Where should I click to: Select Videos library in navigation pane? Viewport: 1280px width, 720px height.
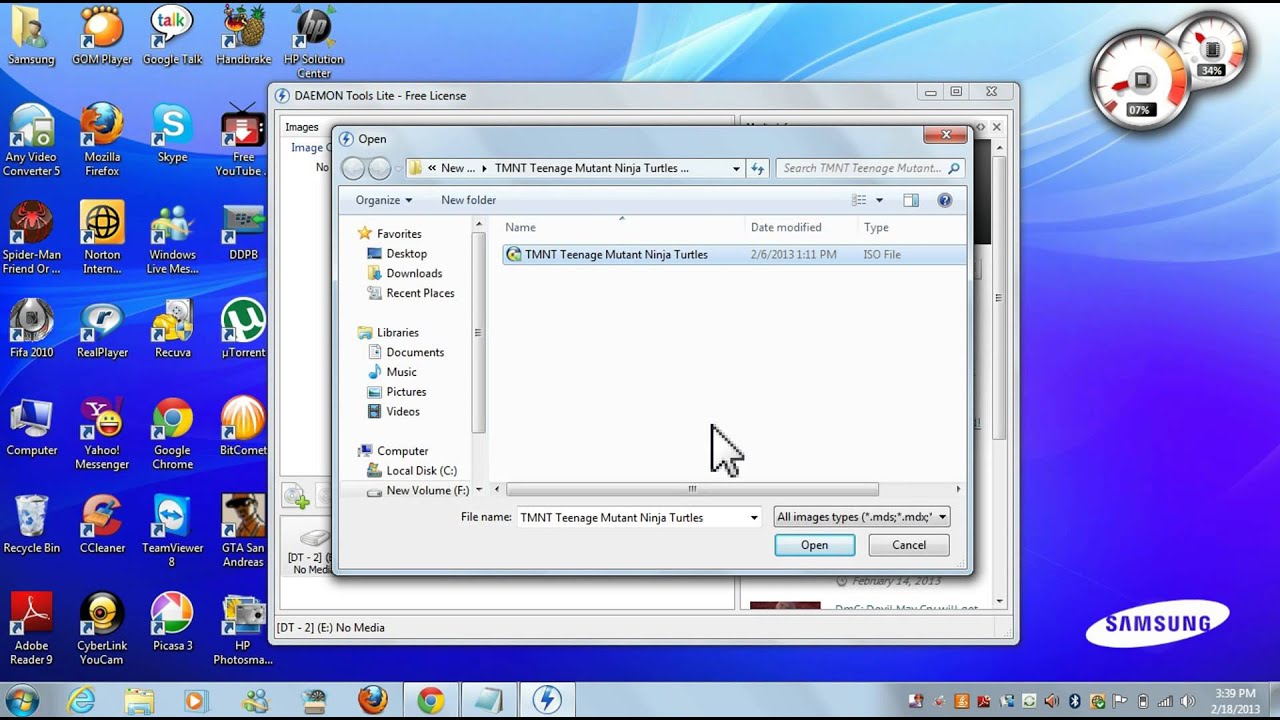393,411
